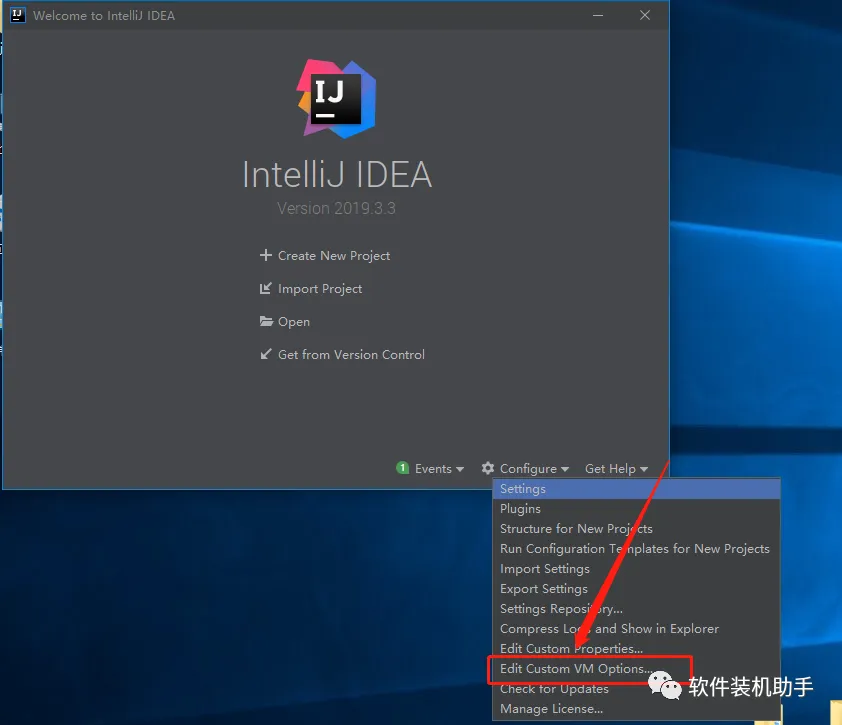Close the Welcome to IntelliJ IDEA window
The image size is (842, 725).
pos(645,15)
